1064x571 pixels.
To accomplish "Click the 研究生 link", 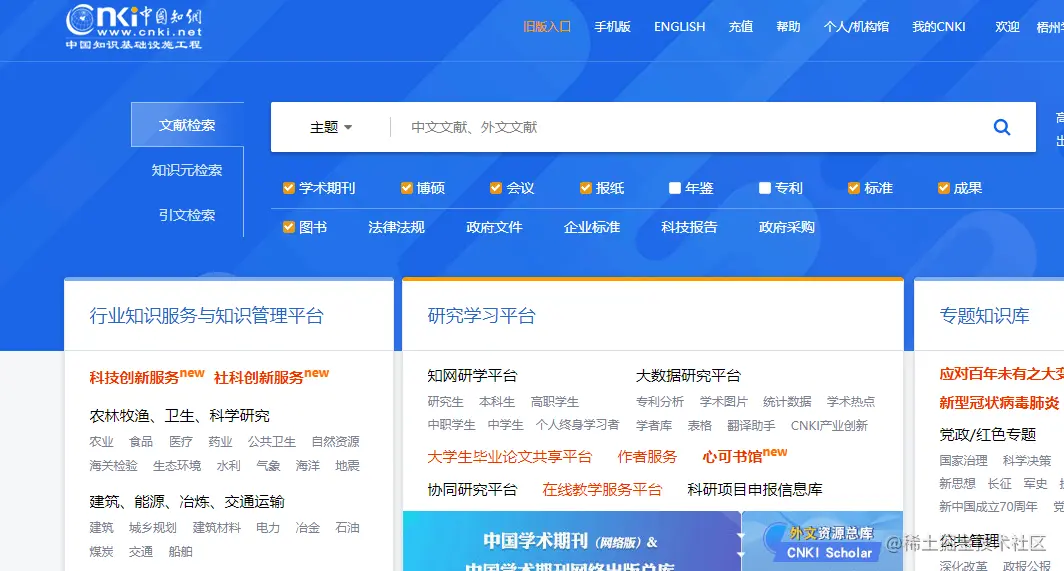I will click(445, 401).
